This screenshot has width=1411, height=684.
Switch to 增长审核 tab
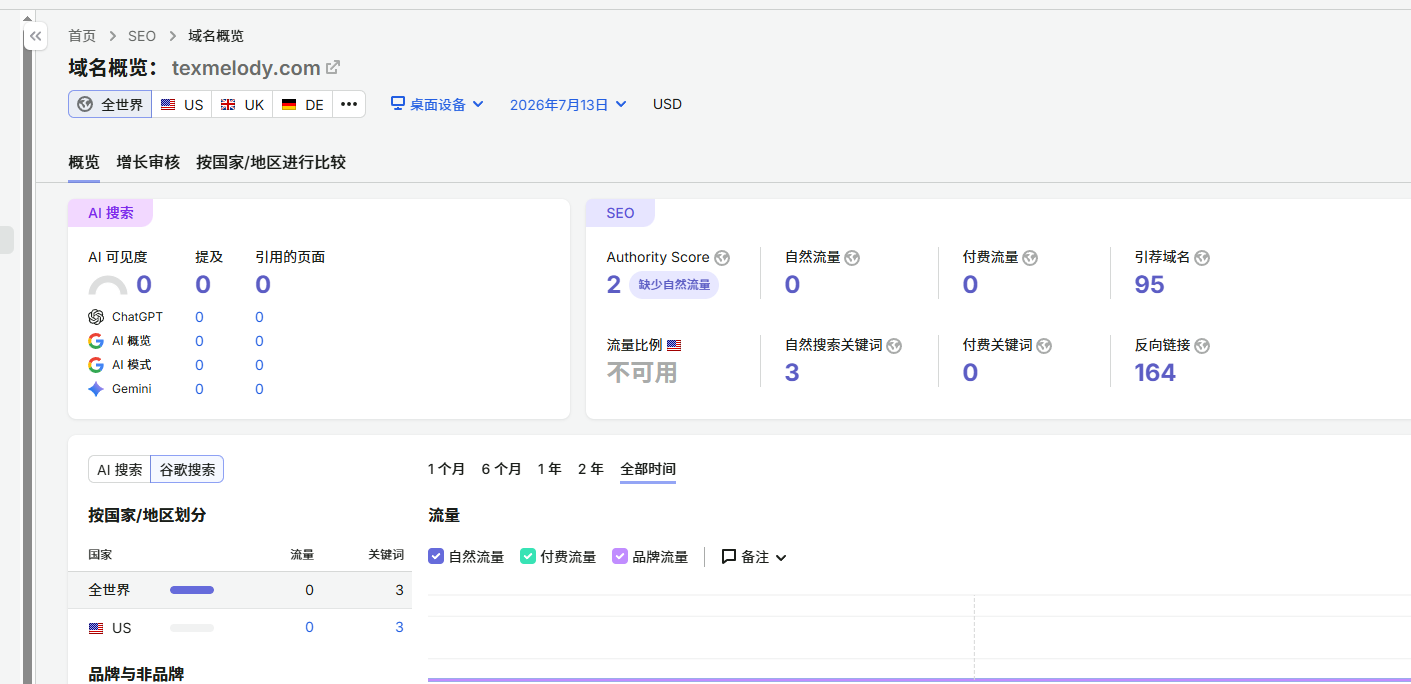click(x=148, y=162)
